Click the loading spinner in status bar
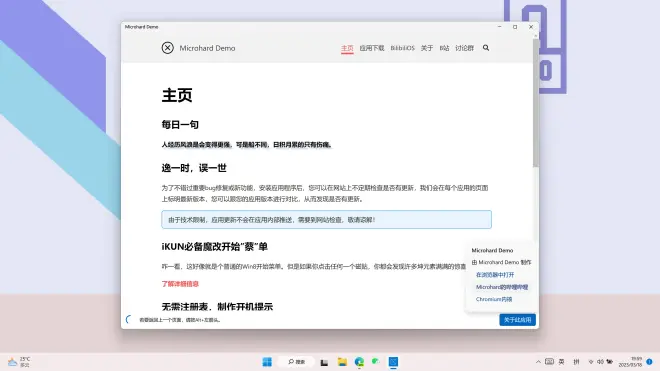Image resolution: width=660 pixels, height=371 pixels. click(129, 320)
